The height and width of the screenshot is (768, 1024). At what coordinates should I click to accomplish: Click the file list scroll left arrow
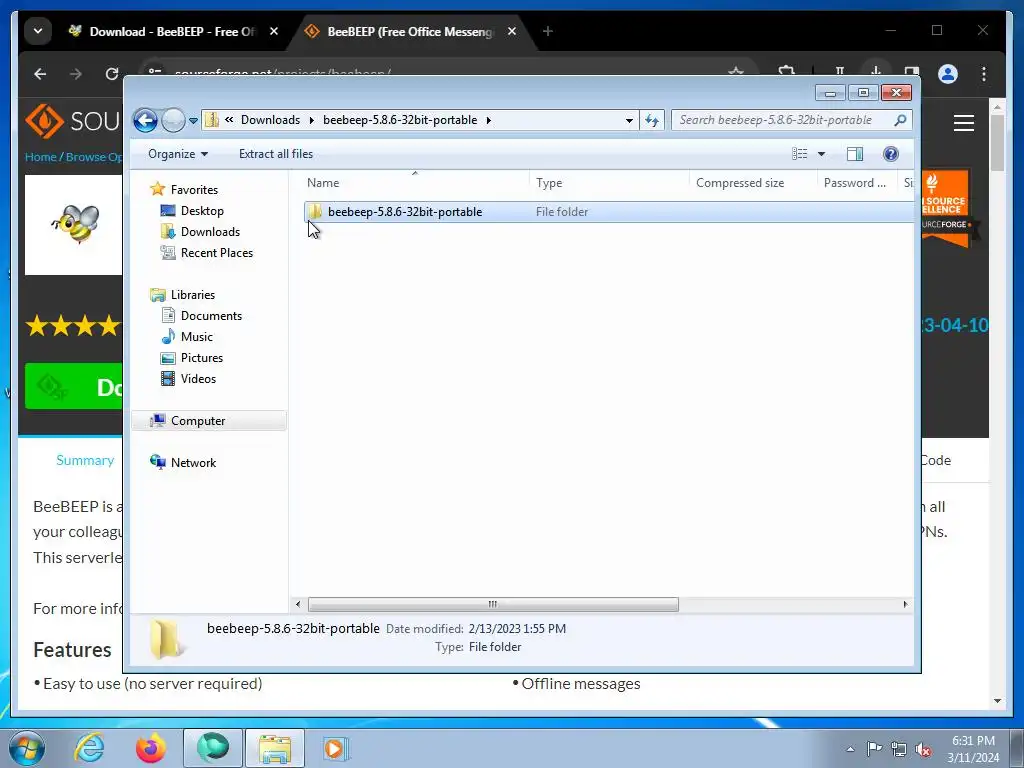[x=298, y=605]
